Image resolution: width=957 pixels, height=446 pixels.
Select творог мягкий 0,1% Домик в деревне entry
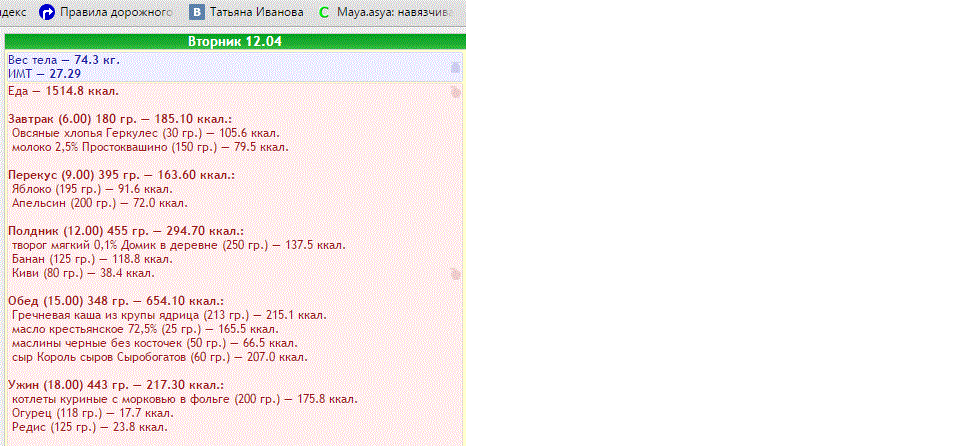click(179, 245)
